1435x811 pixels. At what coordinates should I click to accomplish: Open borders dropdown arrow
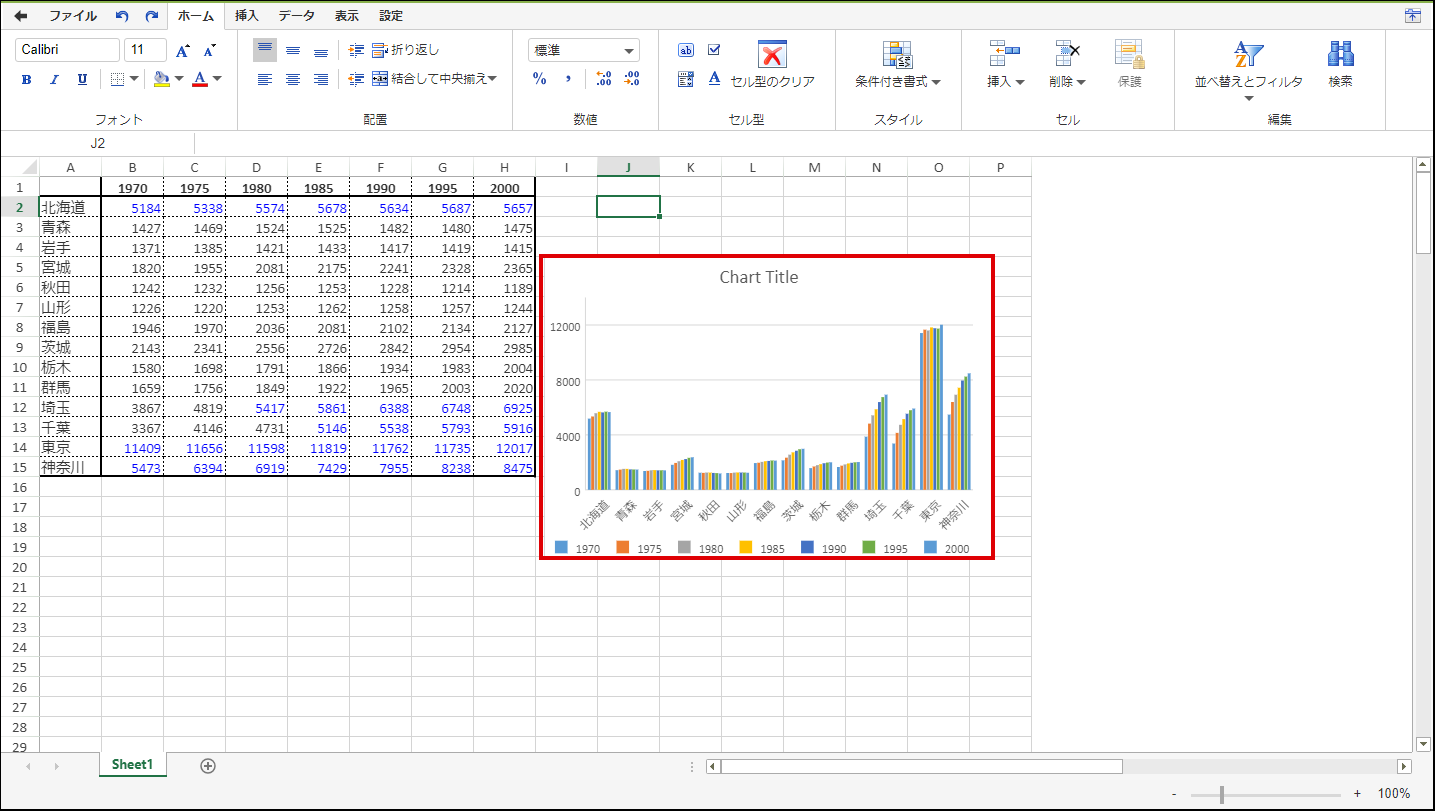tap(135, 79)
